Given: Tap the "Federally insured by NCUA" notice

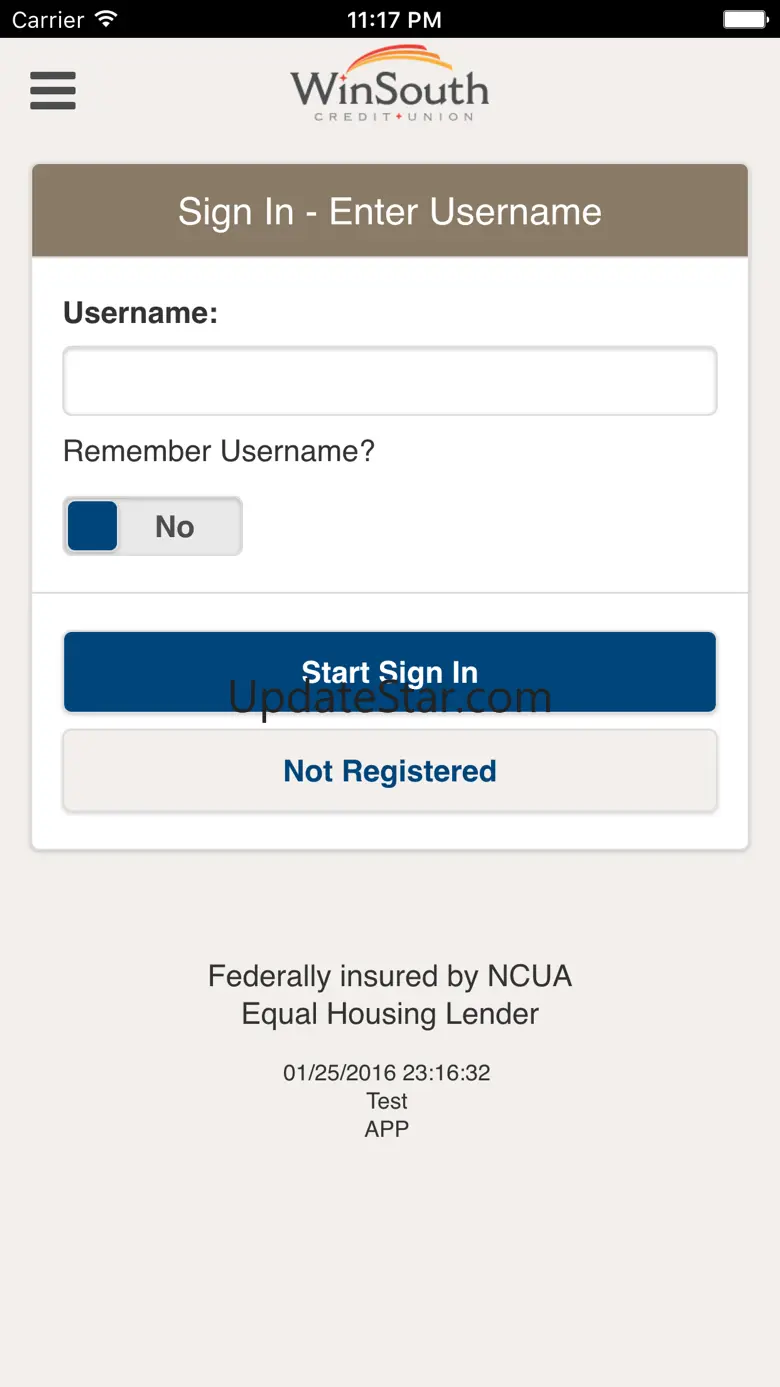Looking at the screenshot, I should tap(390, 976).
